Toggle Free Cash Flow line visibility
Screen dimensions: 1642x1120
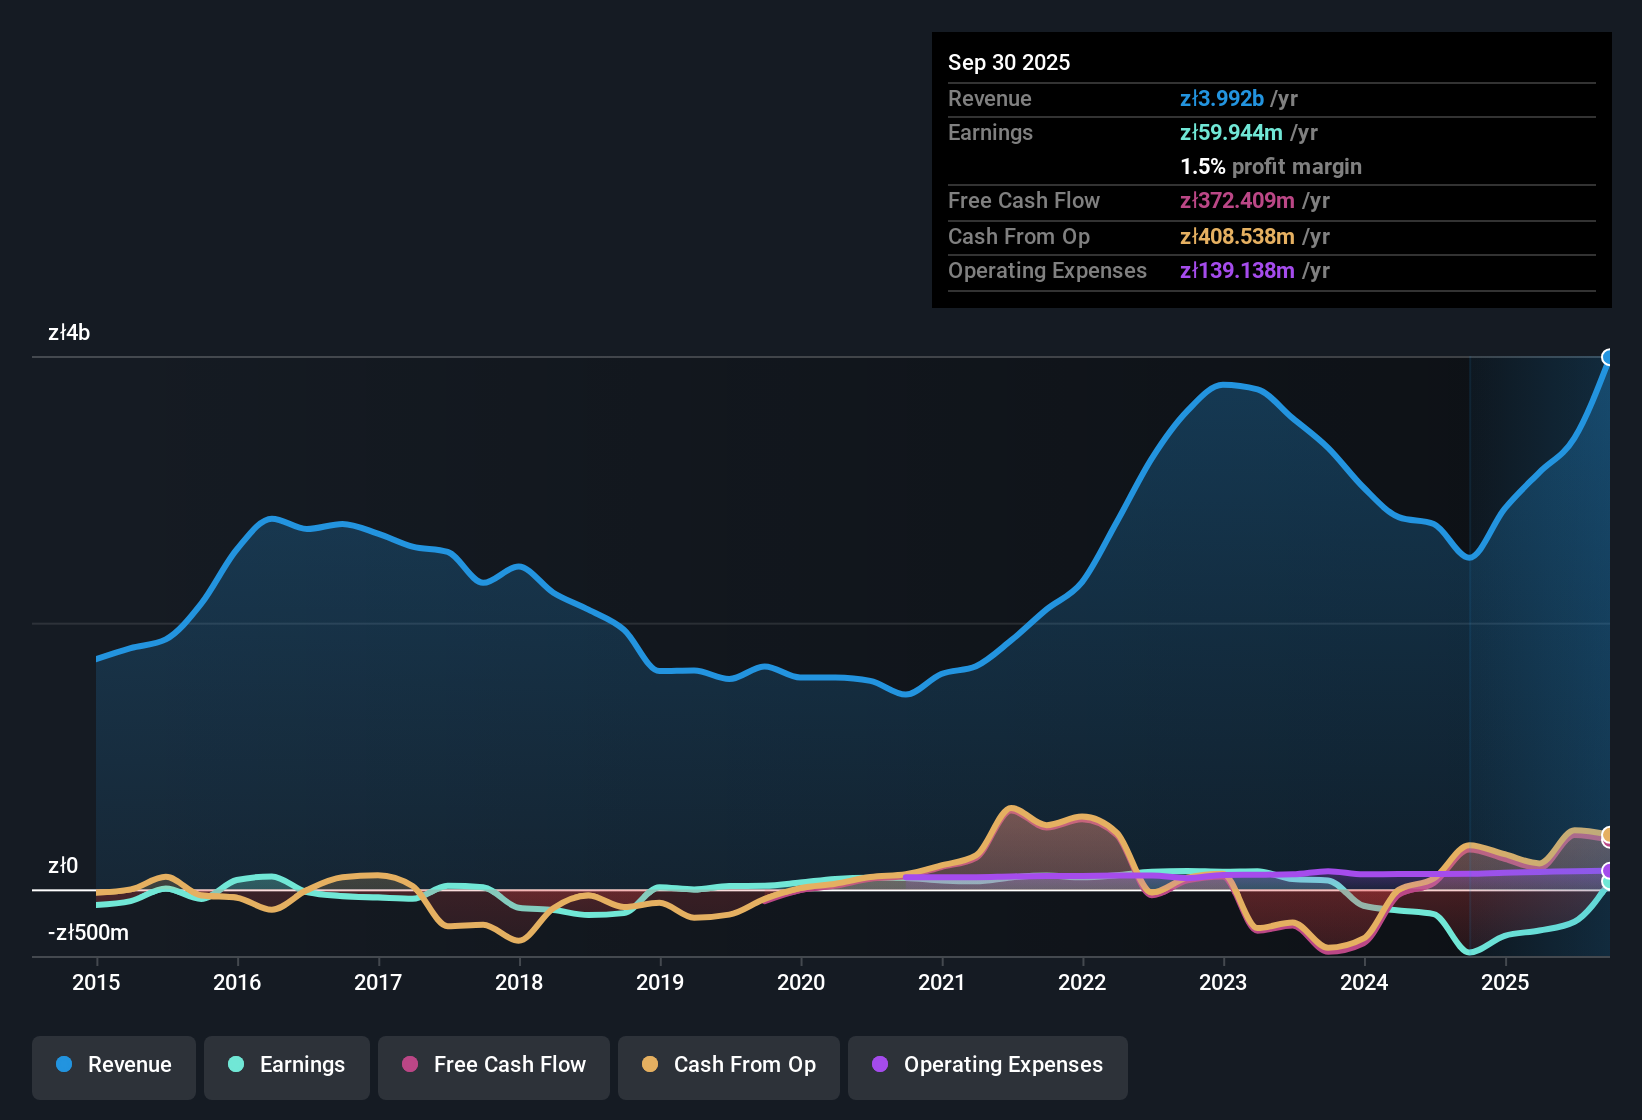pyautogui.click(x=493, y=1065)
